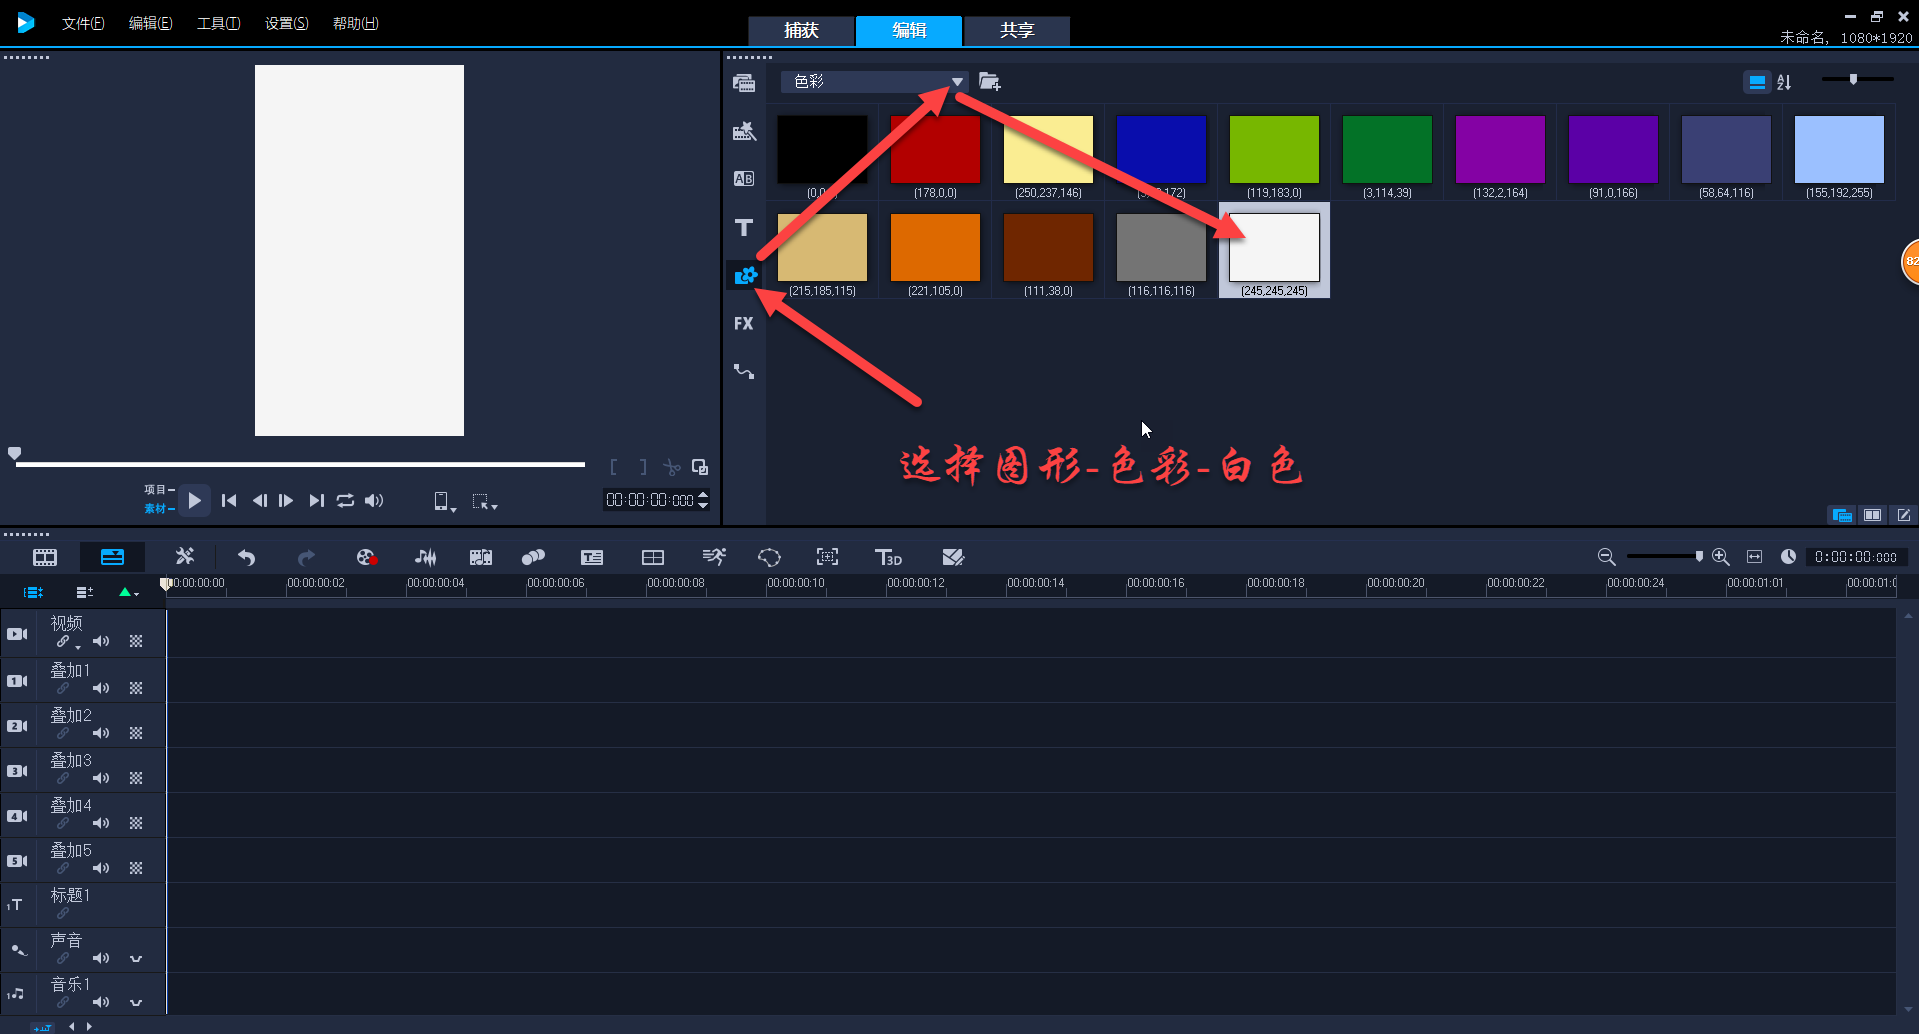Open the preview device size dropdown
Screen dimensions: 1919x1034
pos(444,501)
